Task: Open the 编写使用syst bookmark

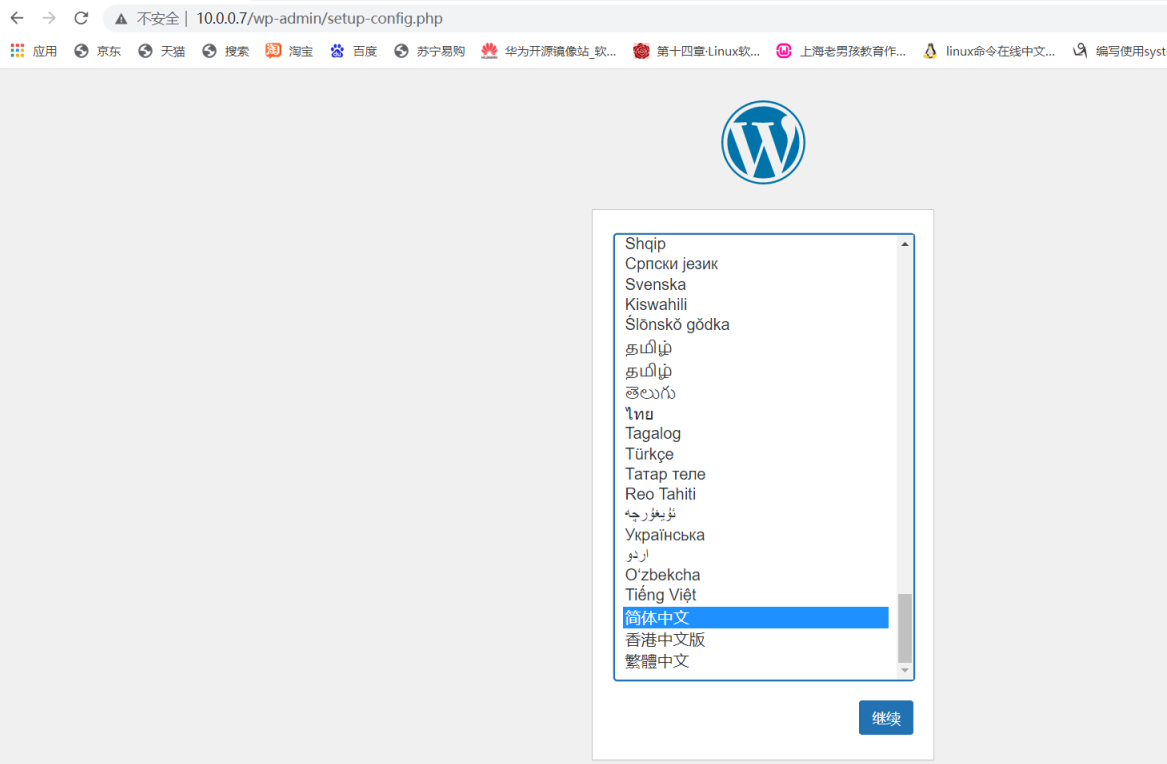Action: (x=1119, y=51)
